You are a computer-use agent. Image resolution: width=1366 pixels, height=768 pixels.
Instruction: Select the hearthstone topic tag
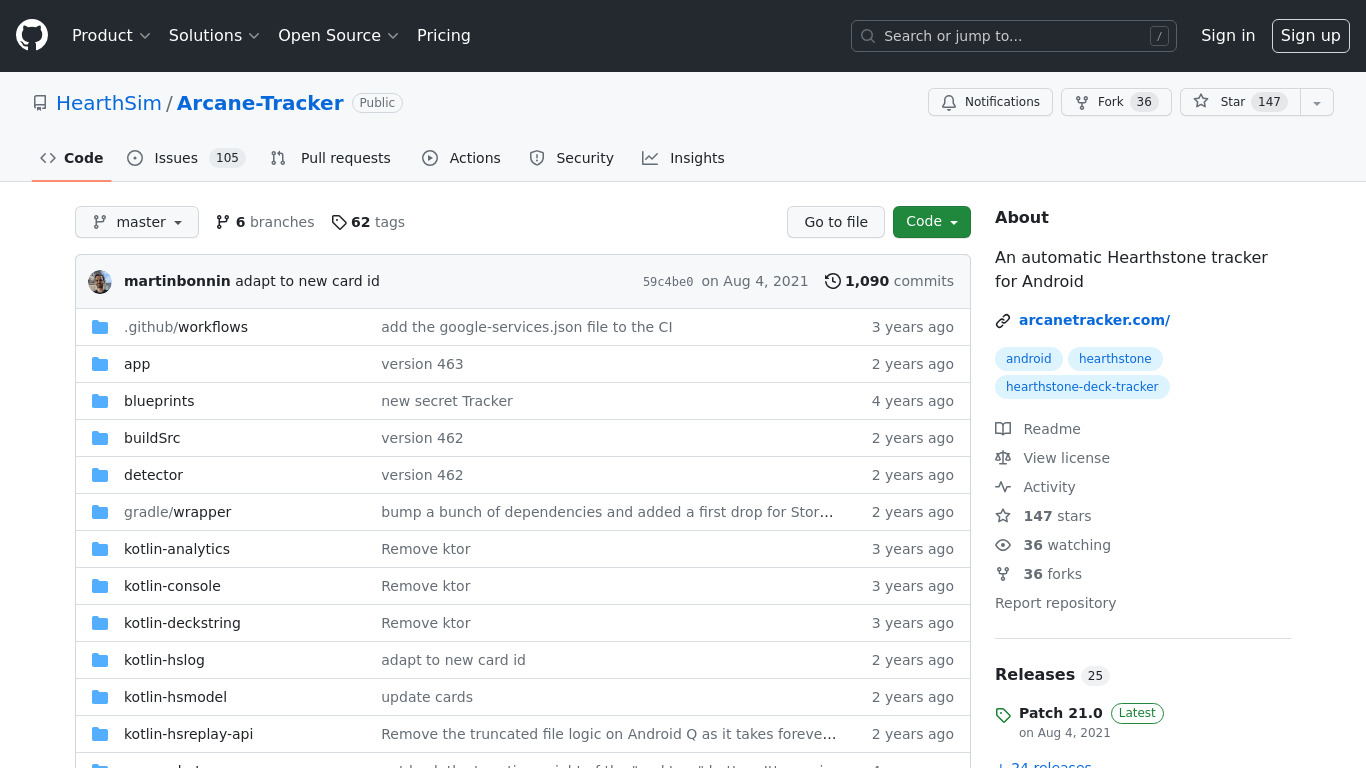pos(1115,359)
